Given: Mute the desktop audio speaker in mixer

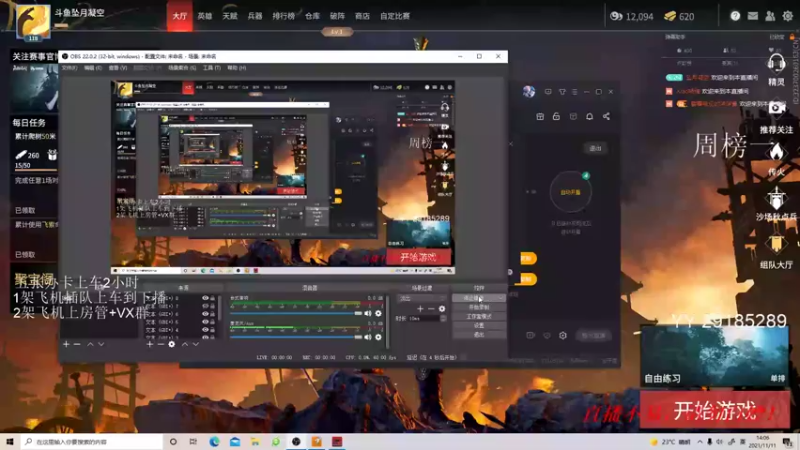Looking at the screenshot, I should pos(368,313).
